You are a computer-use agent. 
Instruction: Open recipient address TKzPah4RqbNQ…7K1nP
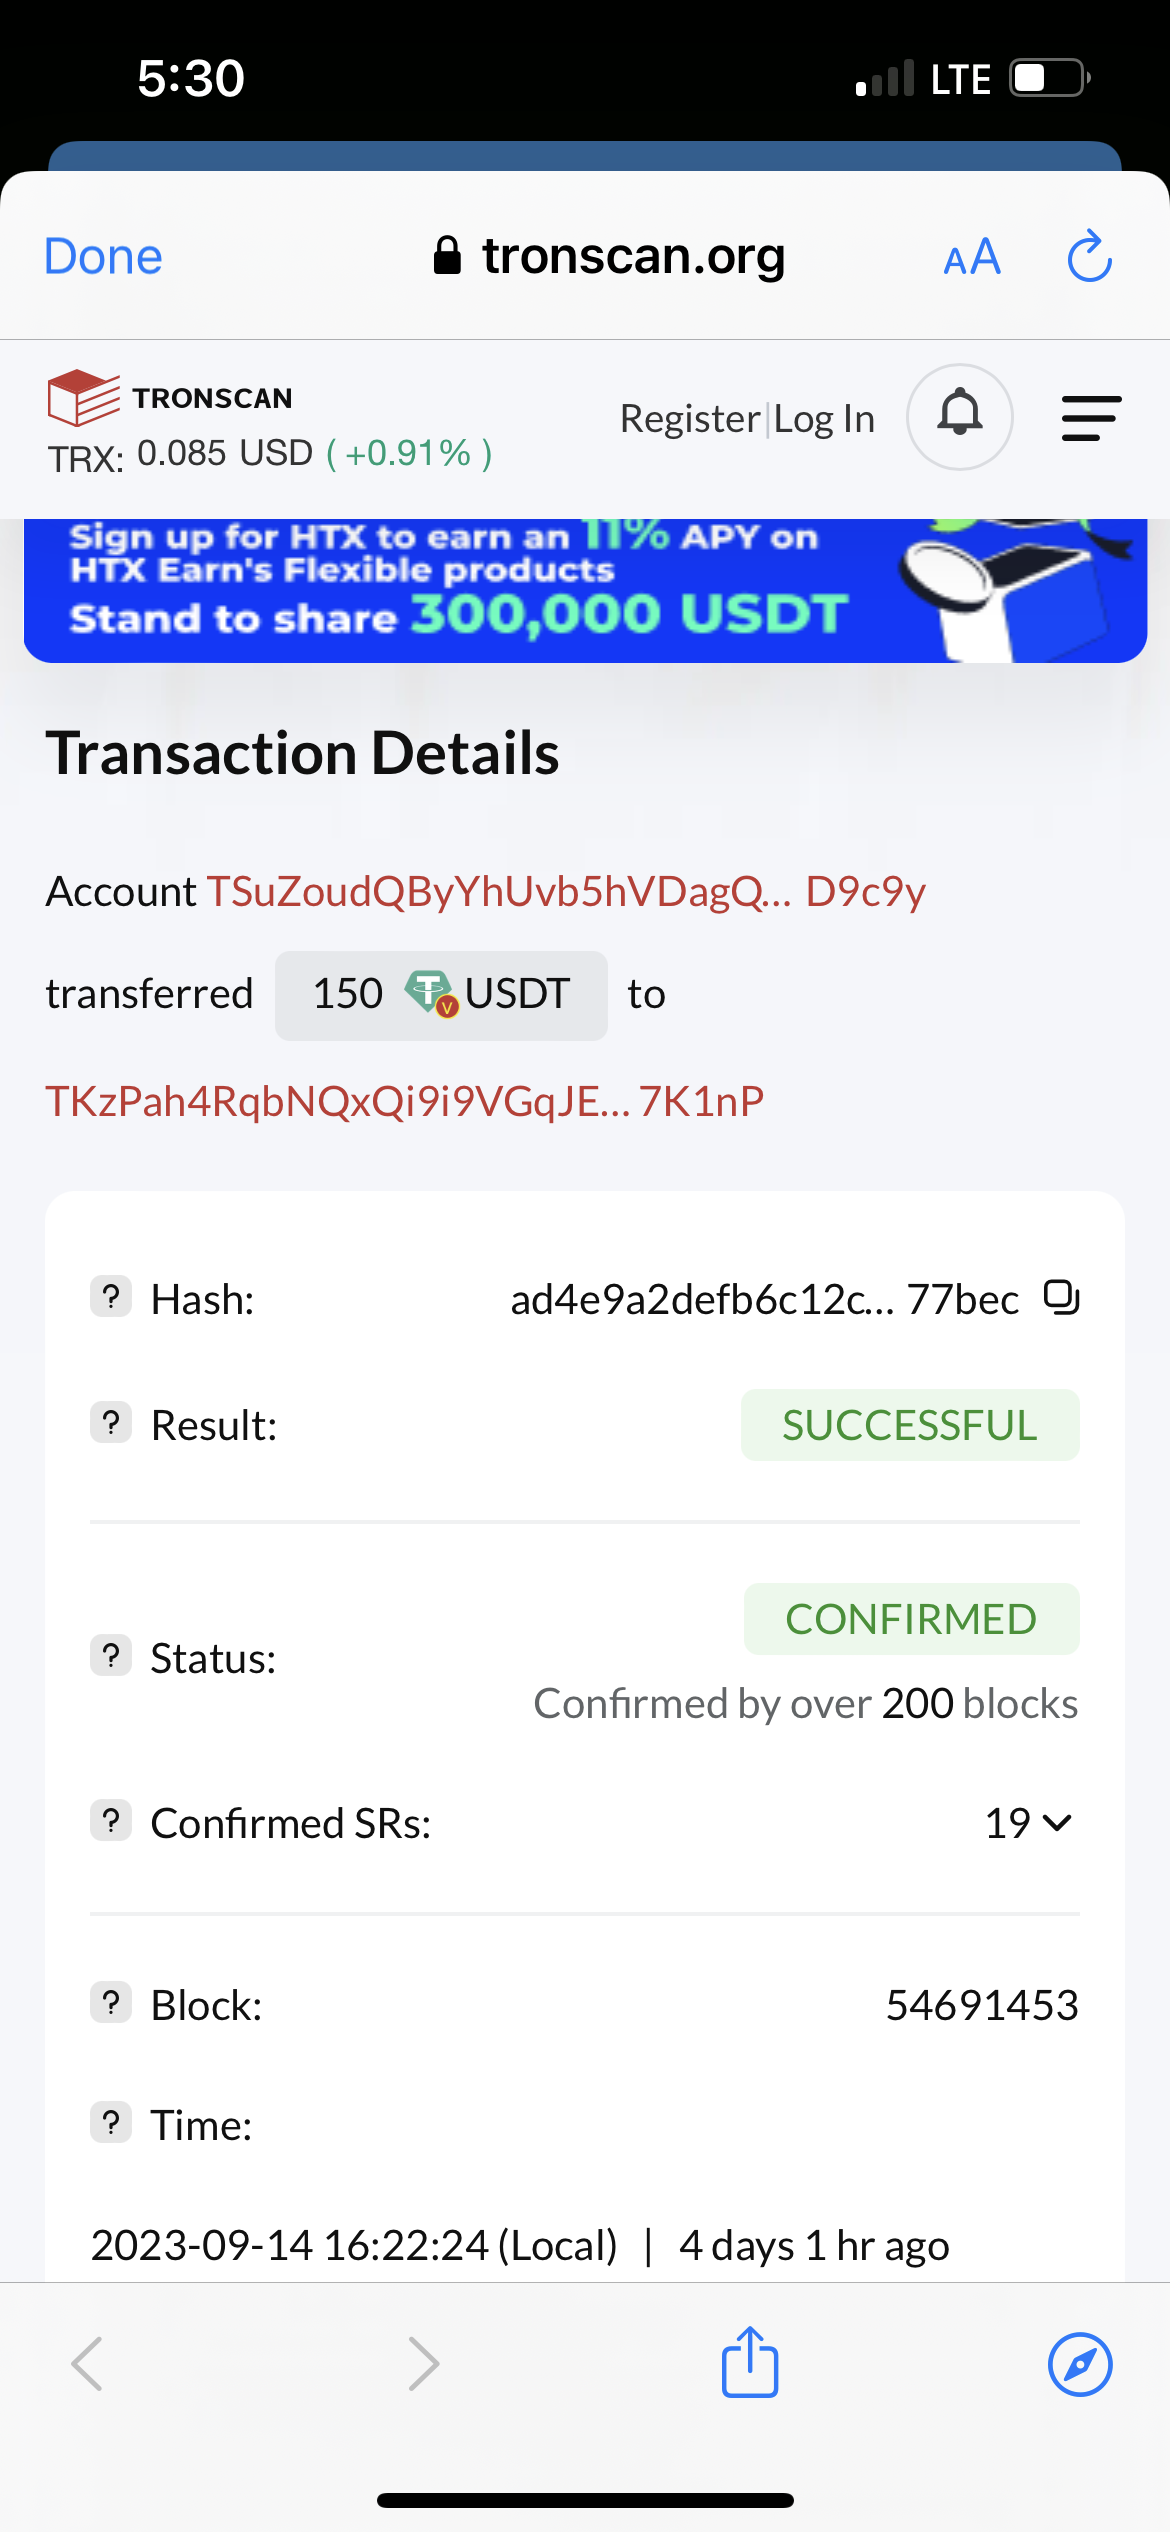404,1101
